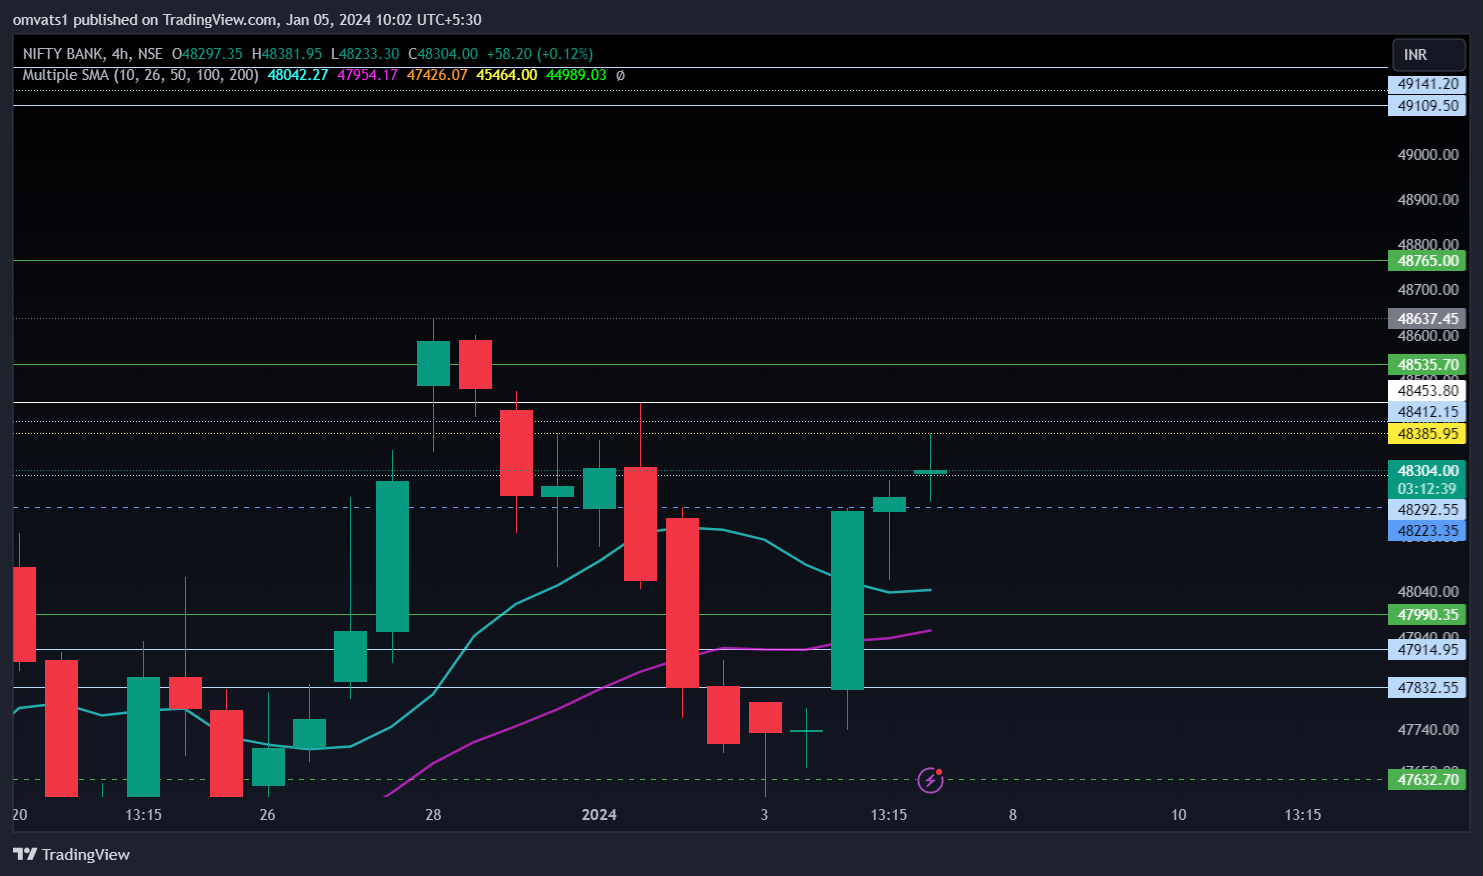Select the 47832.55 price label
This screenshot has height=876, width=1483.
(x=1427, y=688)
